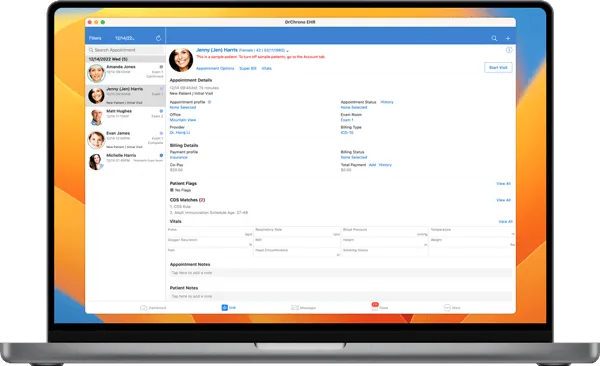Screen dimensions: 600x366
Task: Open the Messages tab
Action: coord(303,308)
